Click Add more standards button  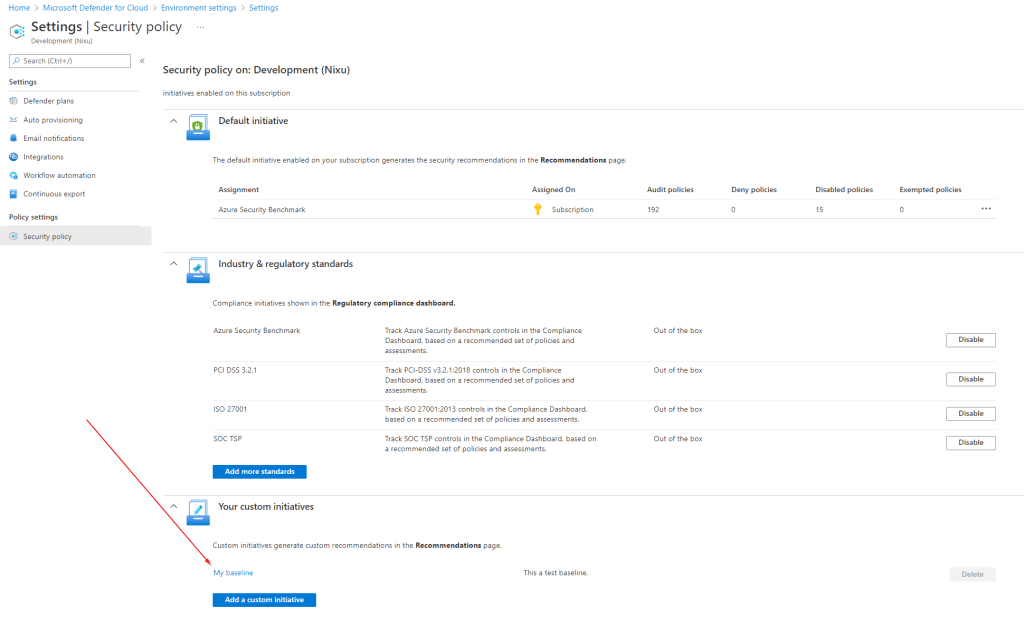pyautogui.click(x=259, y=471)
